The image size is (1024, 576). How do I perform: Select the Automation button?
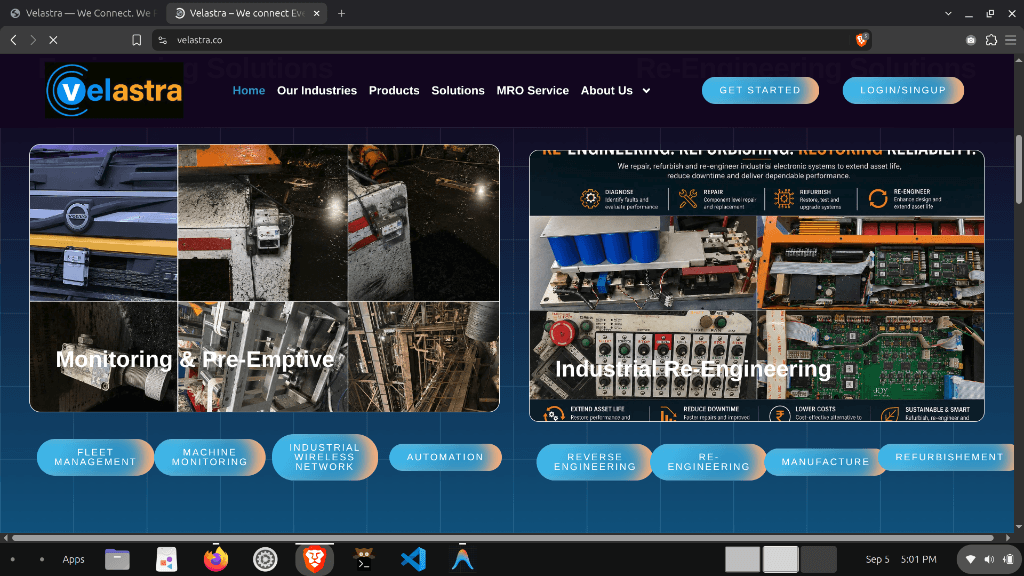pyautogui.click(x=445, y=457)
